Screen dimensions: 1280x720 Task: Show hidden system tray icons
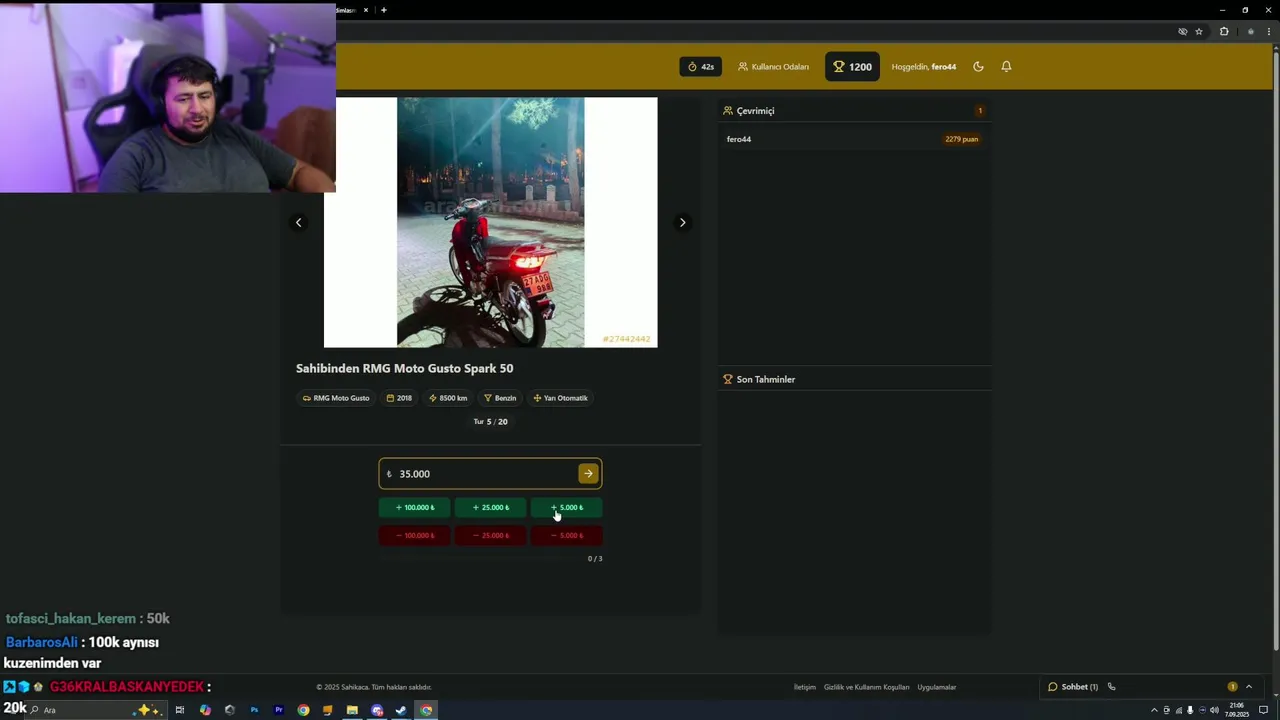pos(1154,710)
